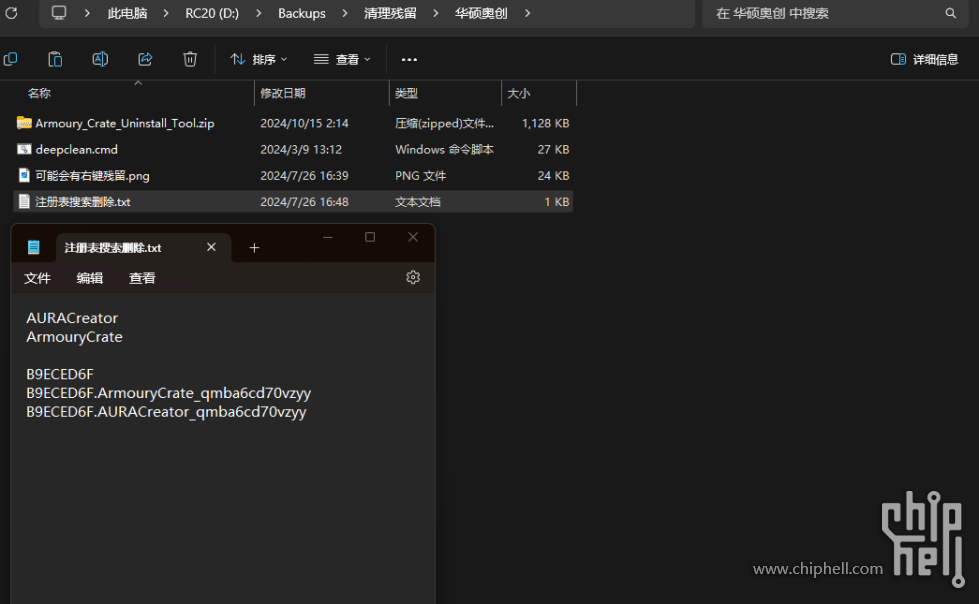Expand chevron after 华硕奥创 breadcrumb

(x=527, y=13)
